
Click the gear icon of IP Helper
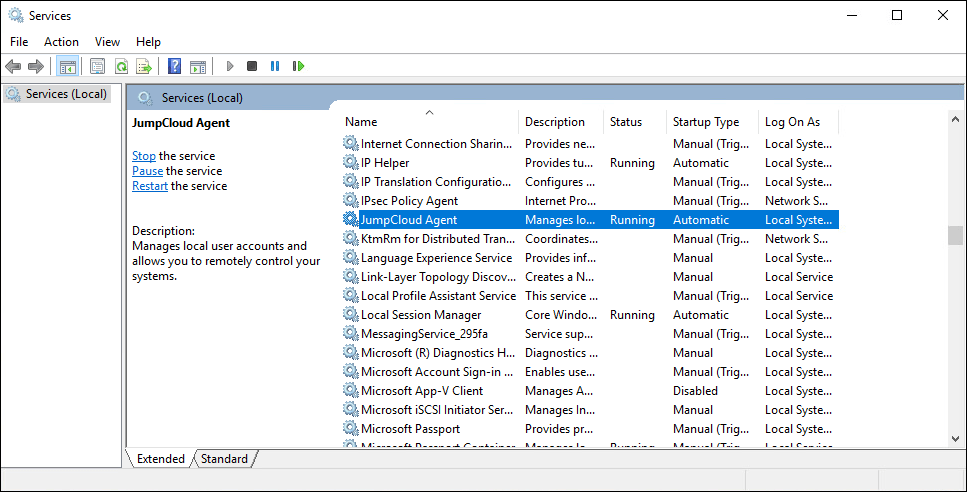tap(350, 163)
